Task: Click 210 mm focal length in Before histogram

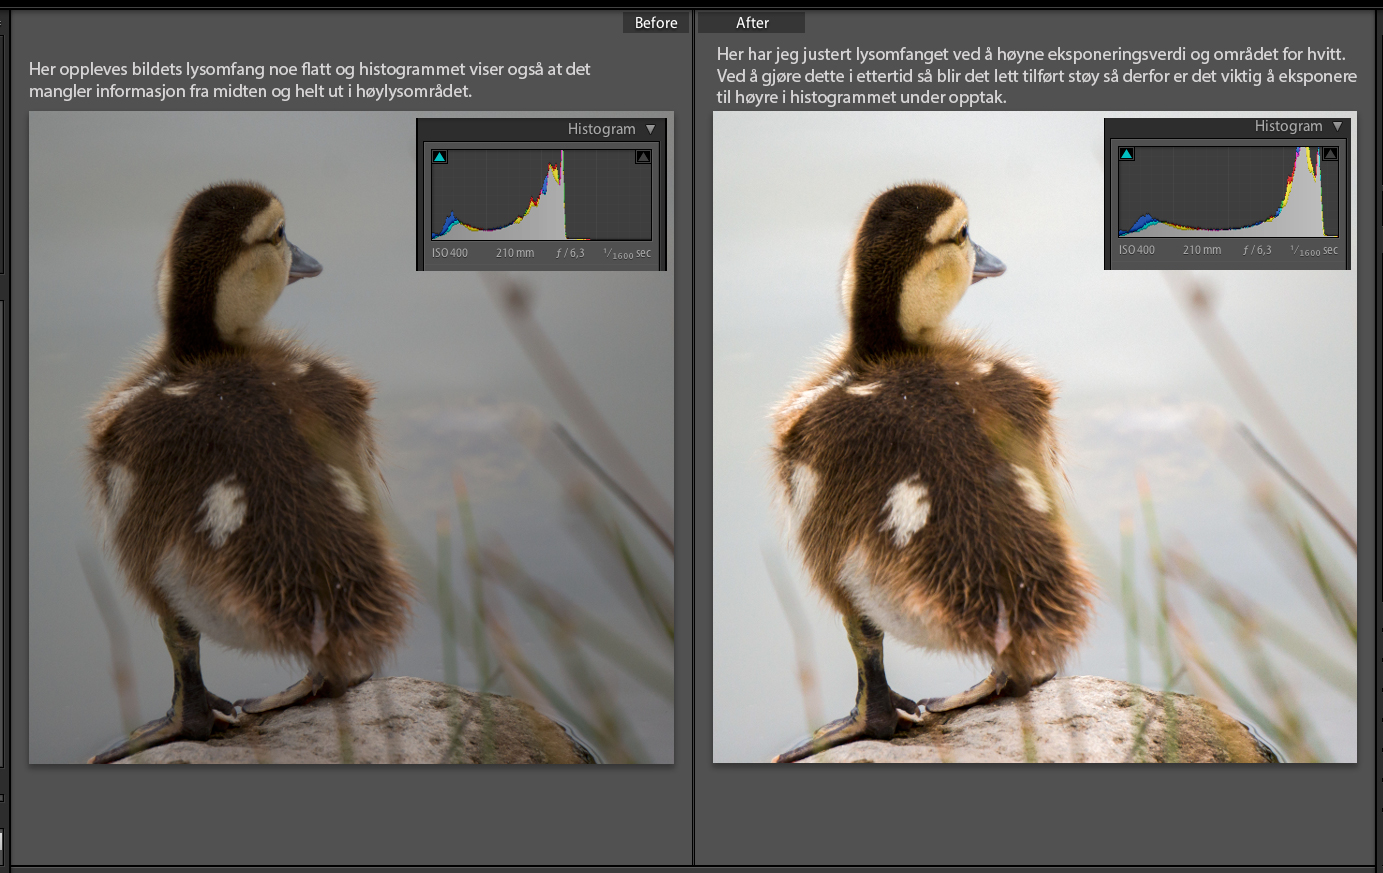Action: point(515,253)
